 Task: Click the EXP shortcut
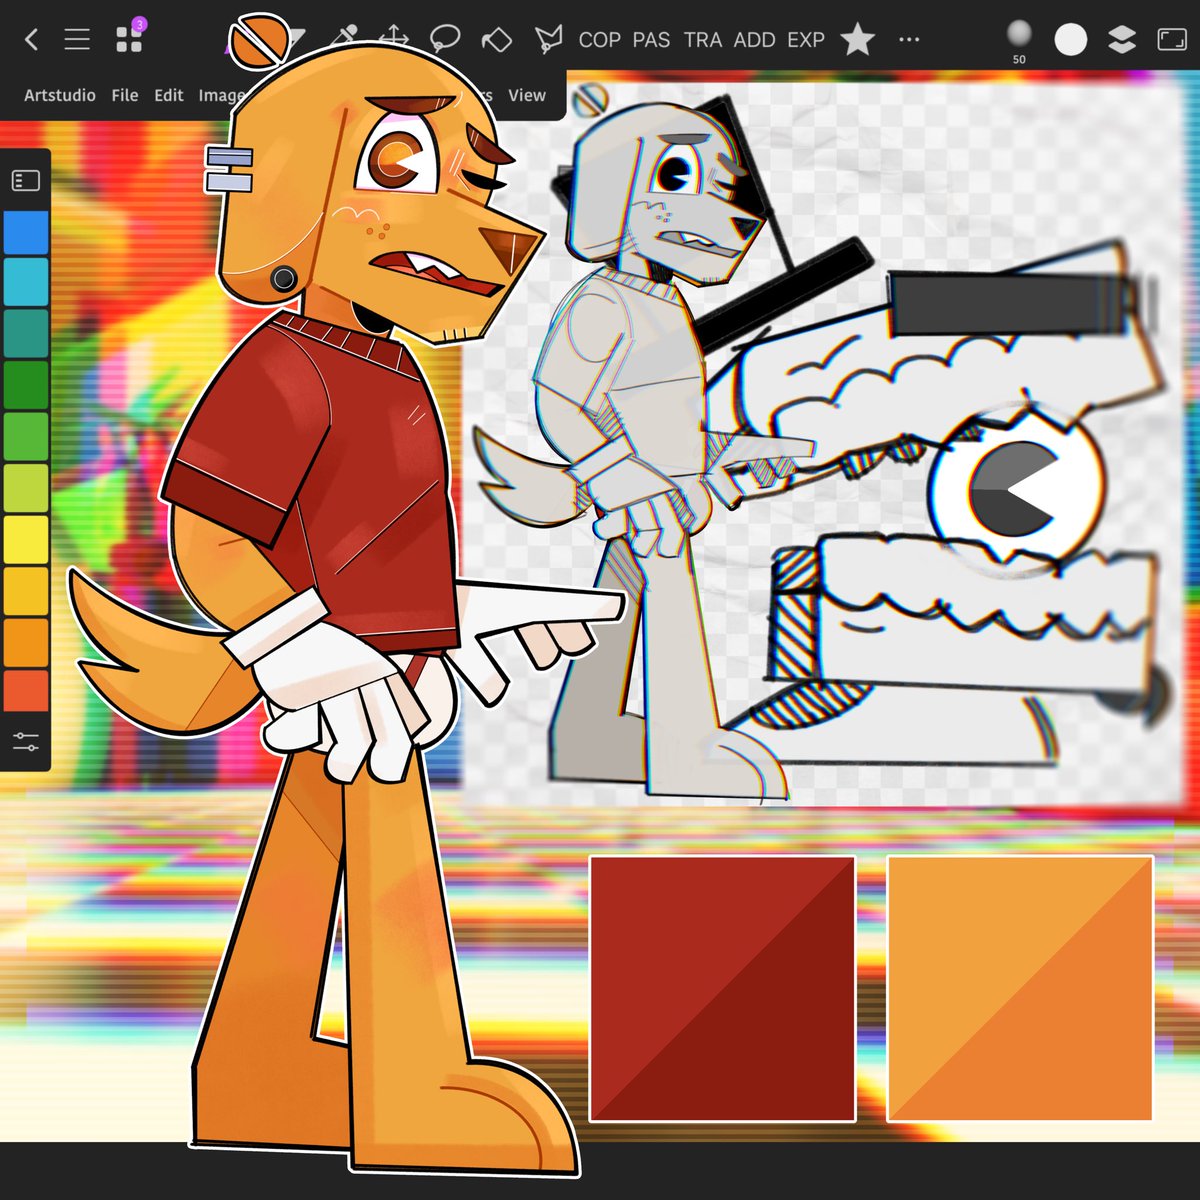pyautogui.click(x=806, y=40)
